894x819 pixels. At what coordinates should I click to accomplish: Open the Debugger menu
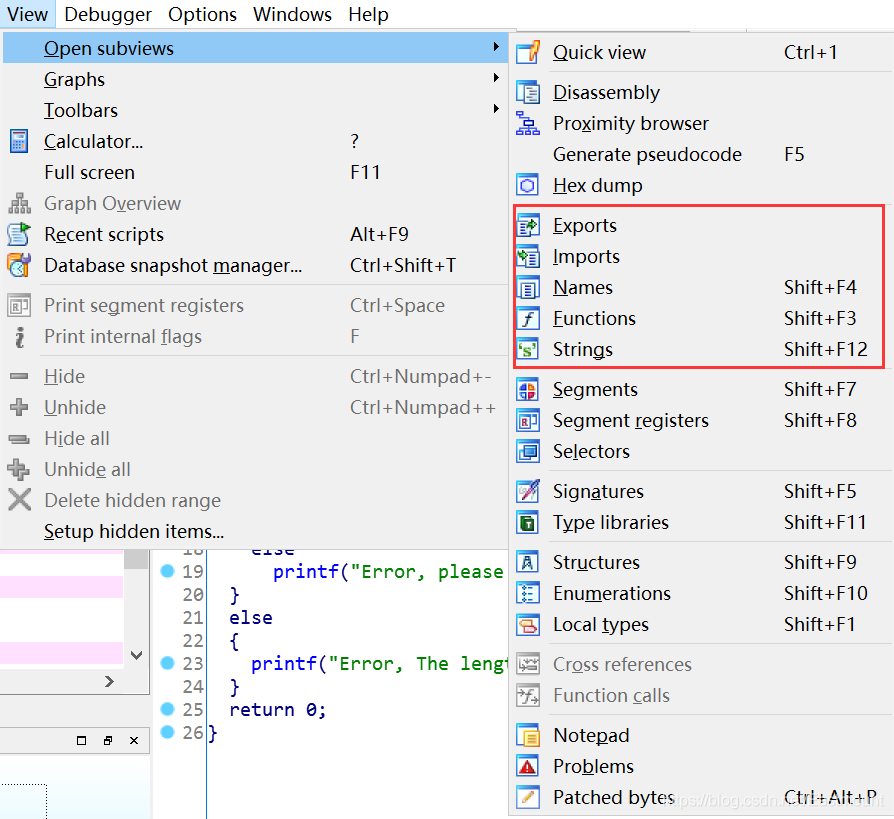[x=108, y=14]
